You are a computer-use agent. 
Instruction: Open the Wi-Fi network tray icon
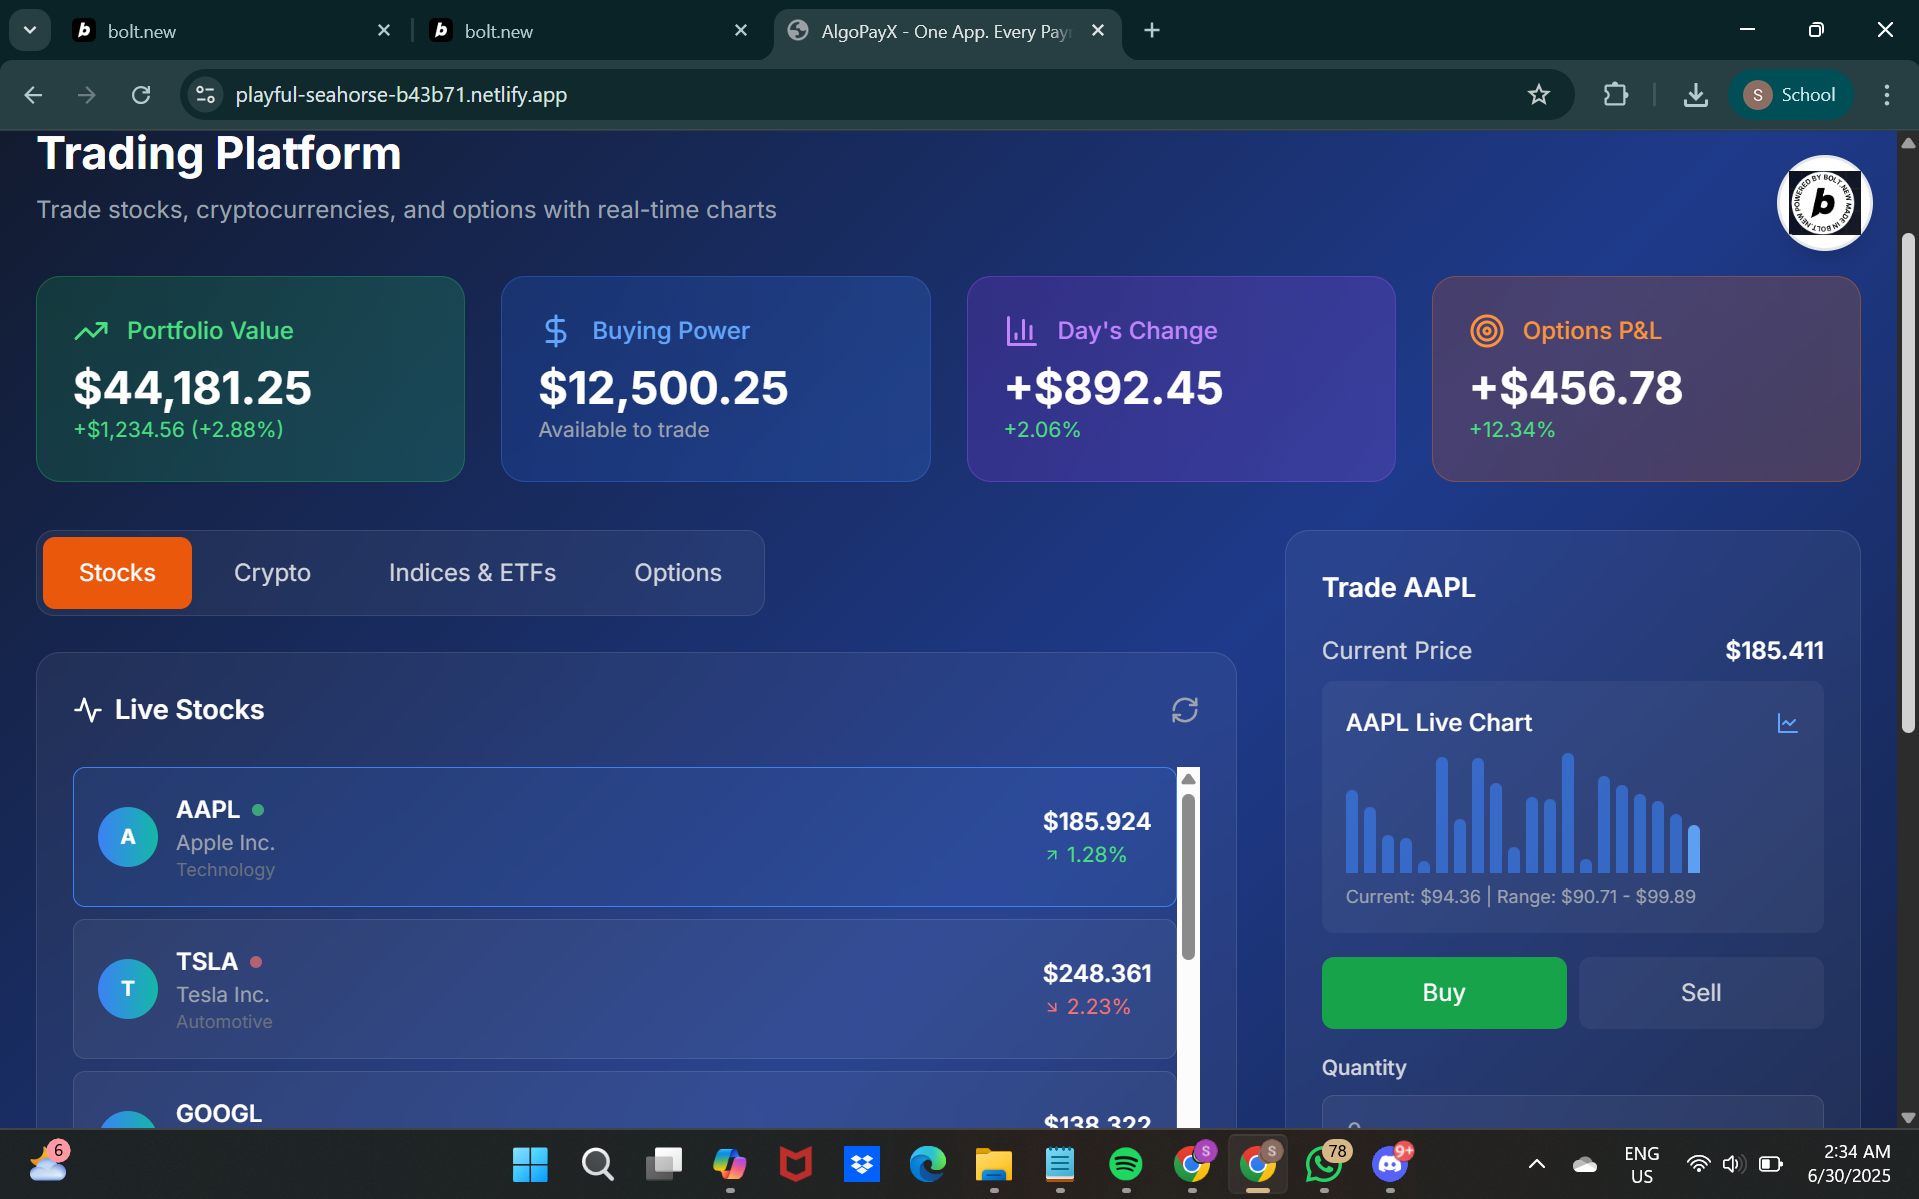point(1697,1164)
